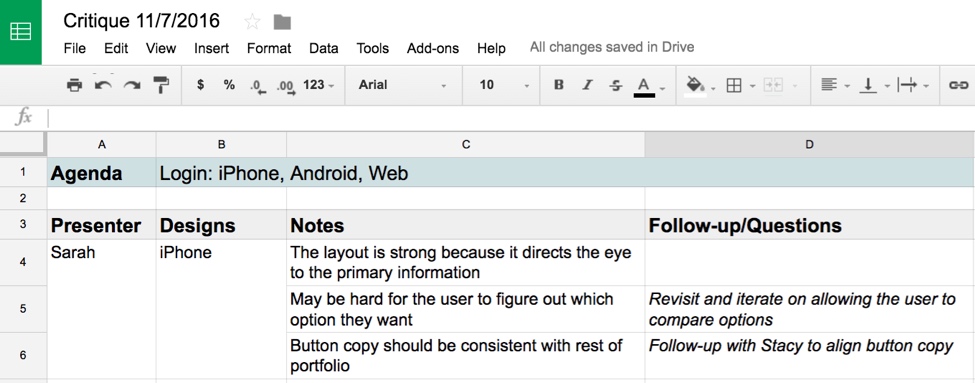Toggle Italic formatting
Screen dimensions: 975x383
[x=587, y=85]
